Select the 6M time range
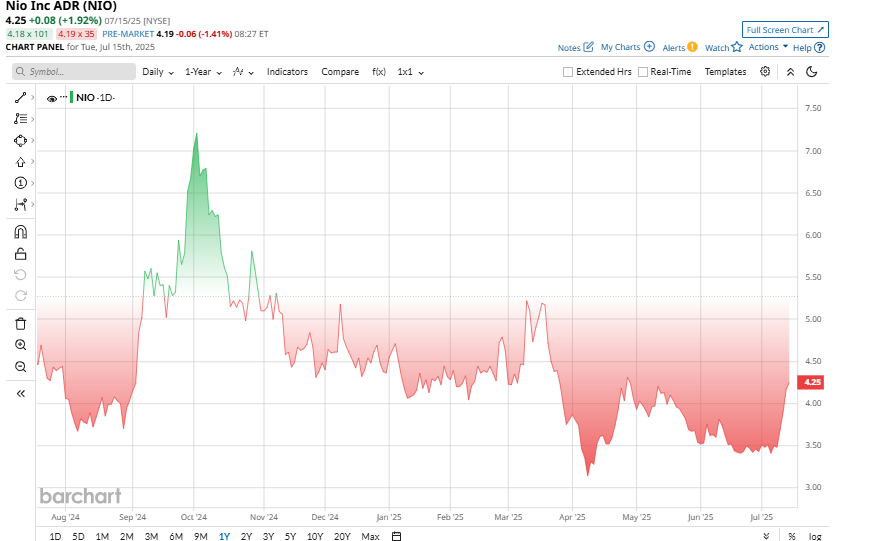The height and width of the screenshot is (541, 879). 176,537
